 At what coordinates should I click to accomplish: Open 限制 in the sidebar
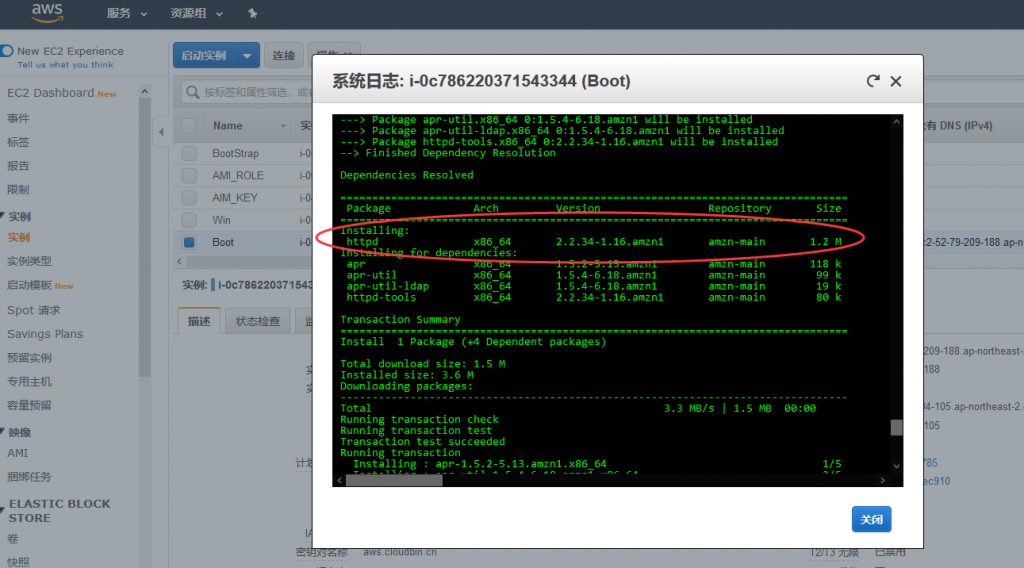tap(18, 189)
